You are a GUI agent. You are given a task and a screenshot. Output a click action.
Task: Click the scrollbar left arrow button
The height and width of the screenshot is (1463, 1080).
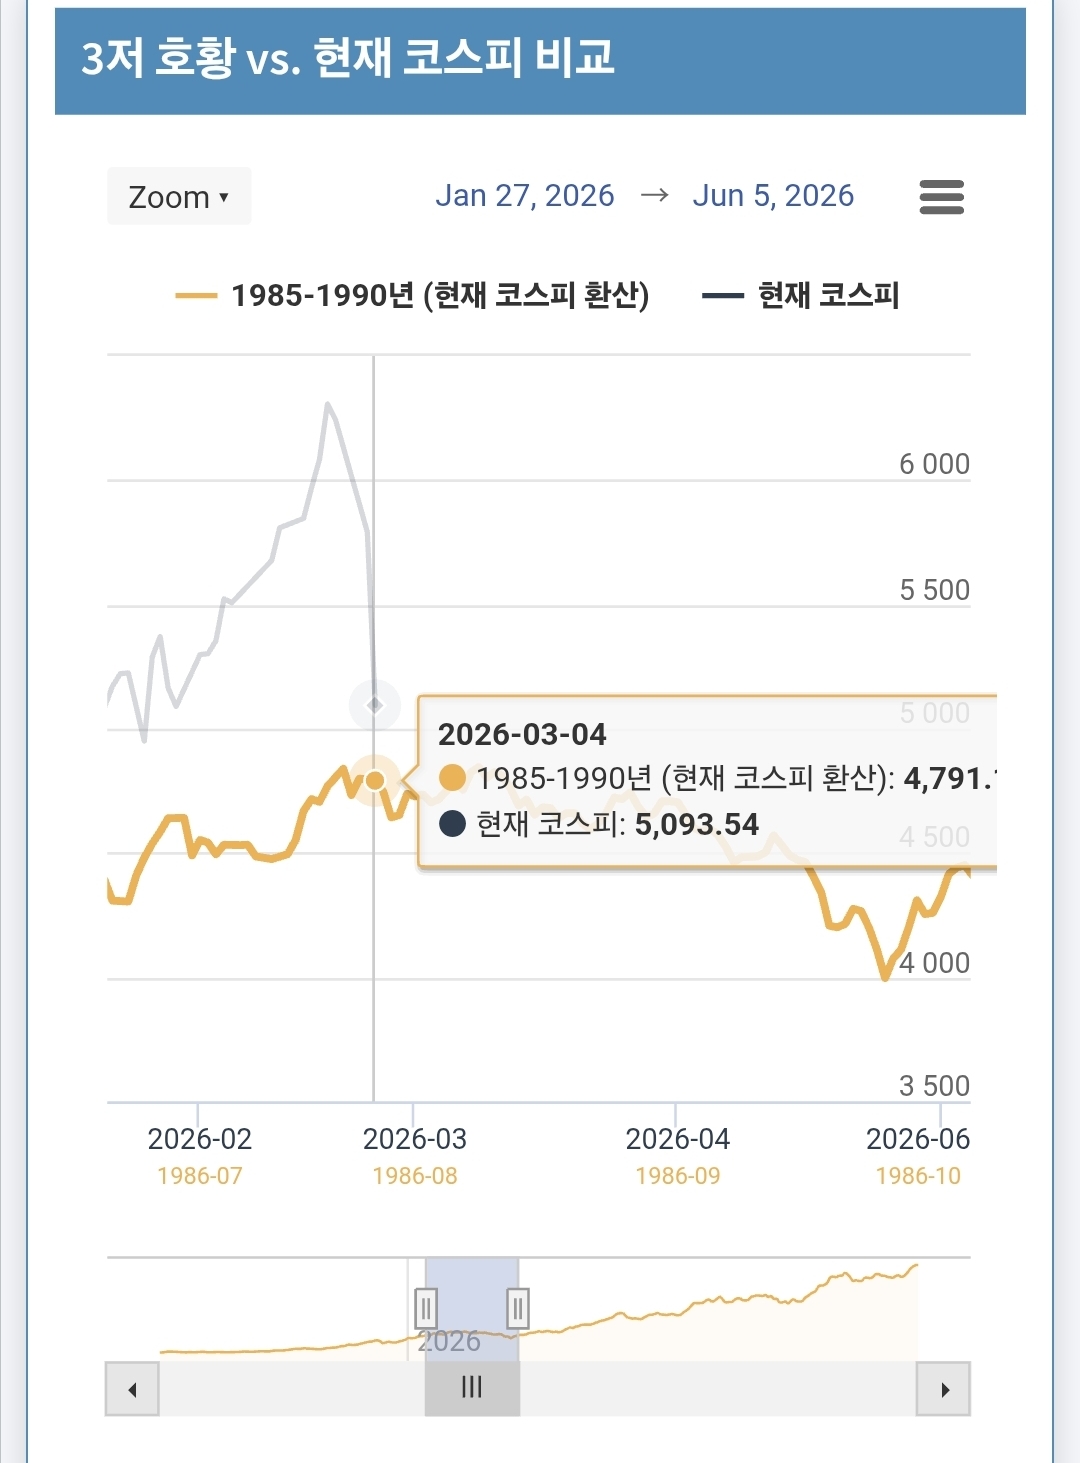[x=132, y=1389]
